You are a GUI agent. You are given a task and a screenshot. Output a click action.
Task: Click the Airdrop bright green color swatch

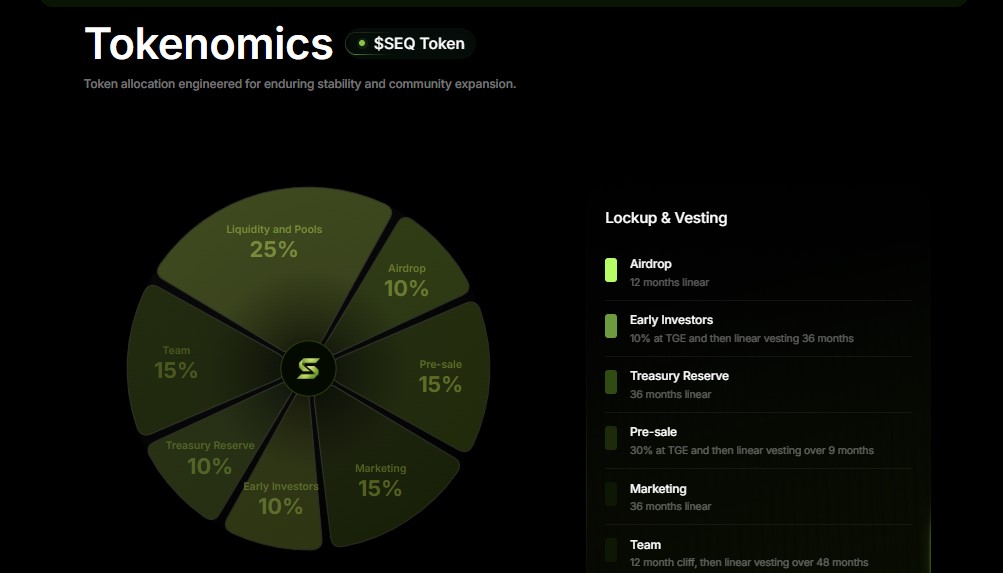coord(611,270)
